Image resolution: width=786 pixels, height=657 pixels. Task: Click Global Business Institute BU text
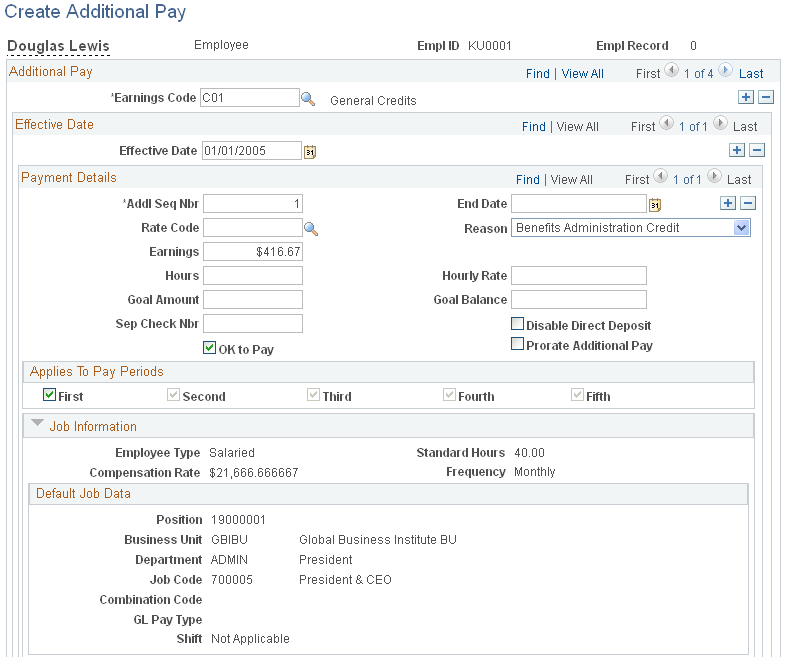(377, 540)
